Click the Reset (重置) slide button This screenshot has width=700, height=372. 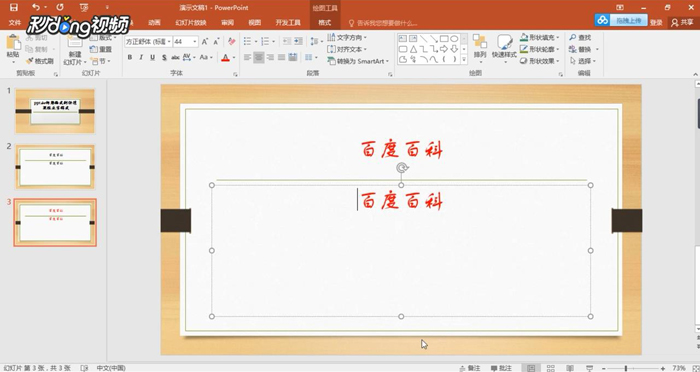[x=101, y=49]
